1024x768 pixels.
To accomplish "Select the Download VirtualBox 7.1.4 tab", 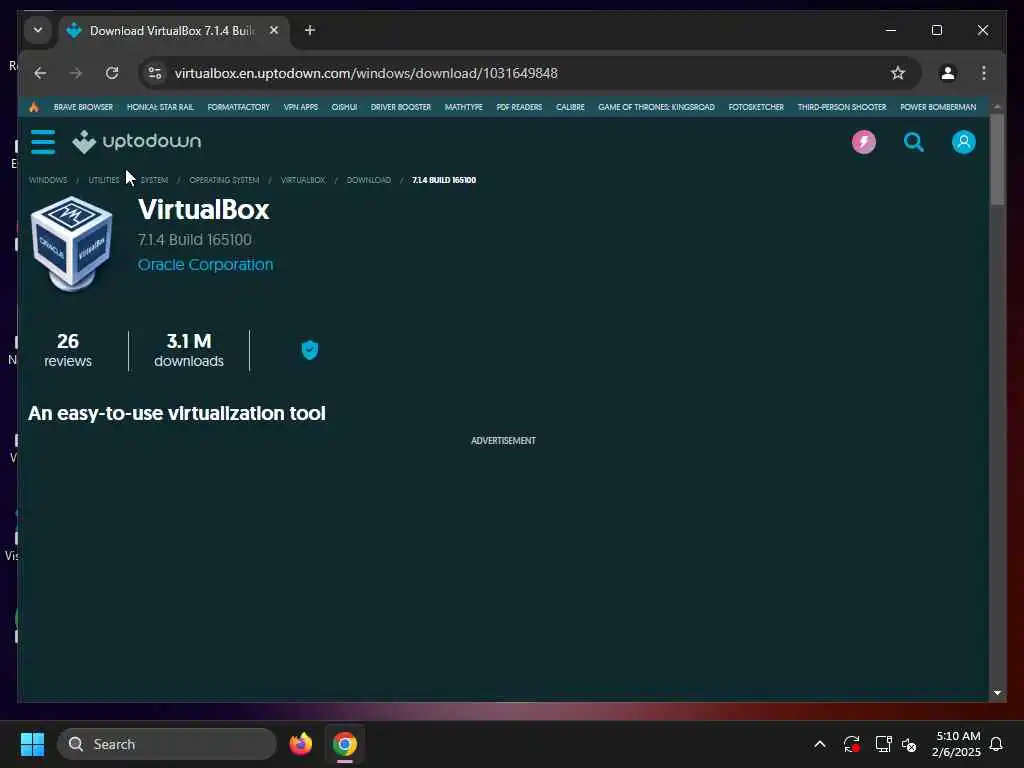I will point(174,31).
